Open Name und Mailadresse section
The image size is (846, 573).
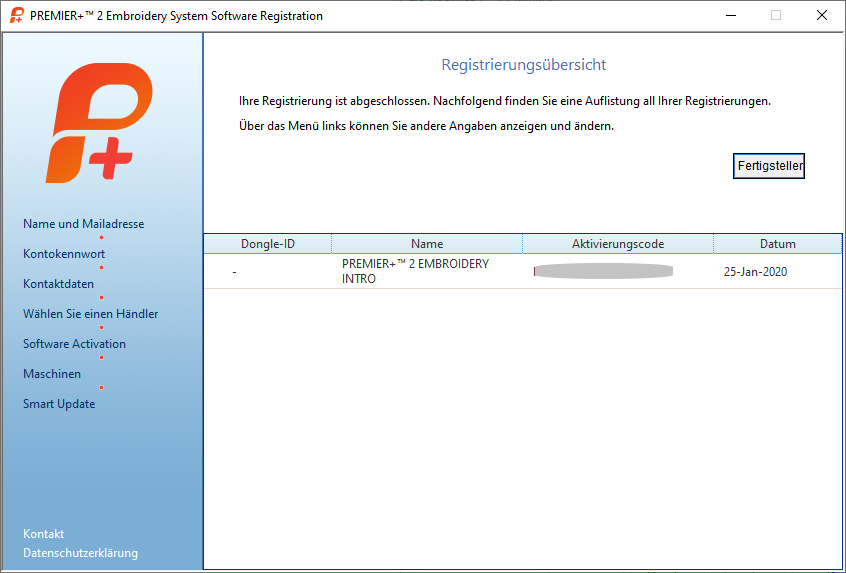pos(84,224)
